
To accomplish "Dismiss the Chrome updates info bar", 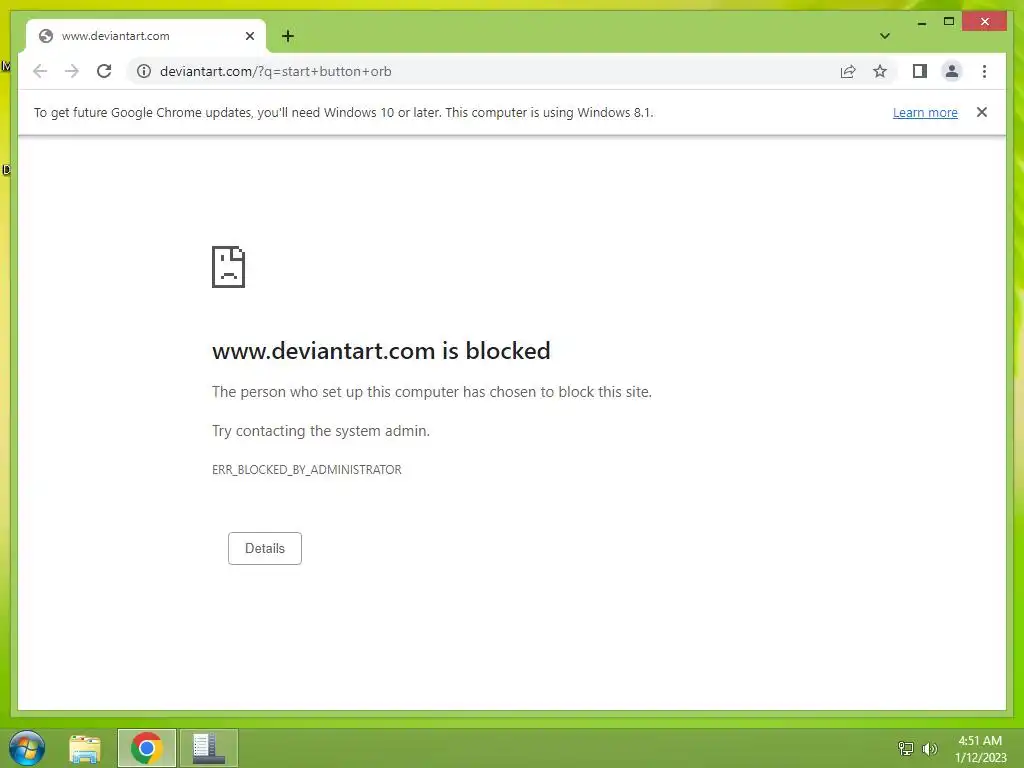I will click(982, 112).
